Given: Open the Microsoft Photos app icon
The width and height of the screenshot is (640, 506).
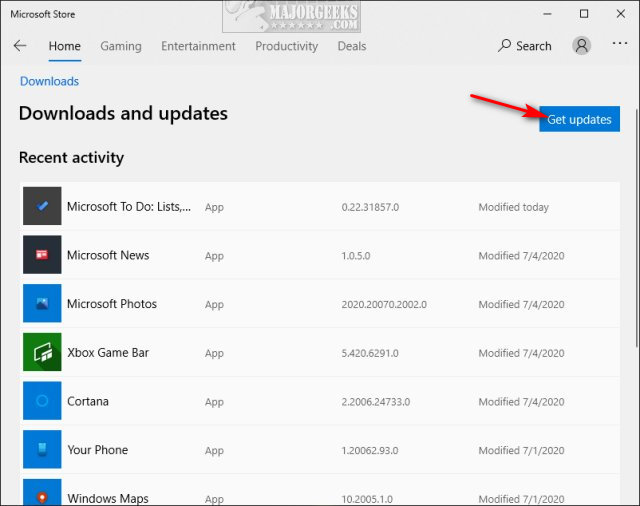Looking at the screenshot, I should [x=42, y=303].
